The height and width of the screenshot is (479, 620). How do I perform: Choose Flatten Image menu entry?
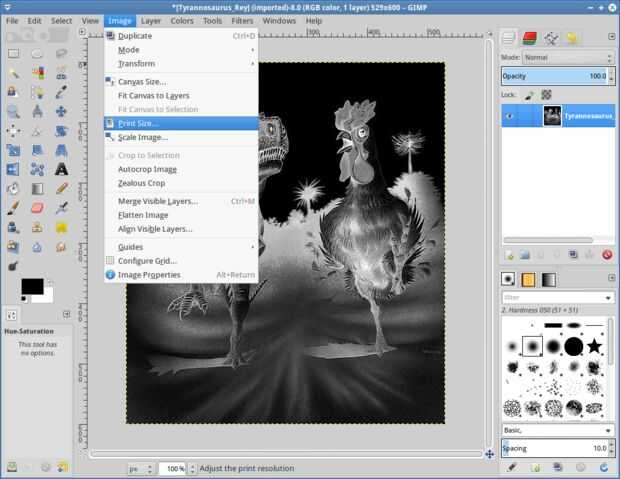181,215
